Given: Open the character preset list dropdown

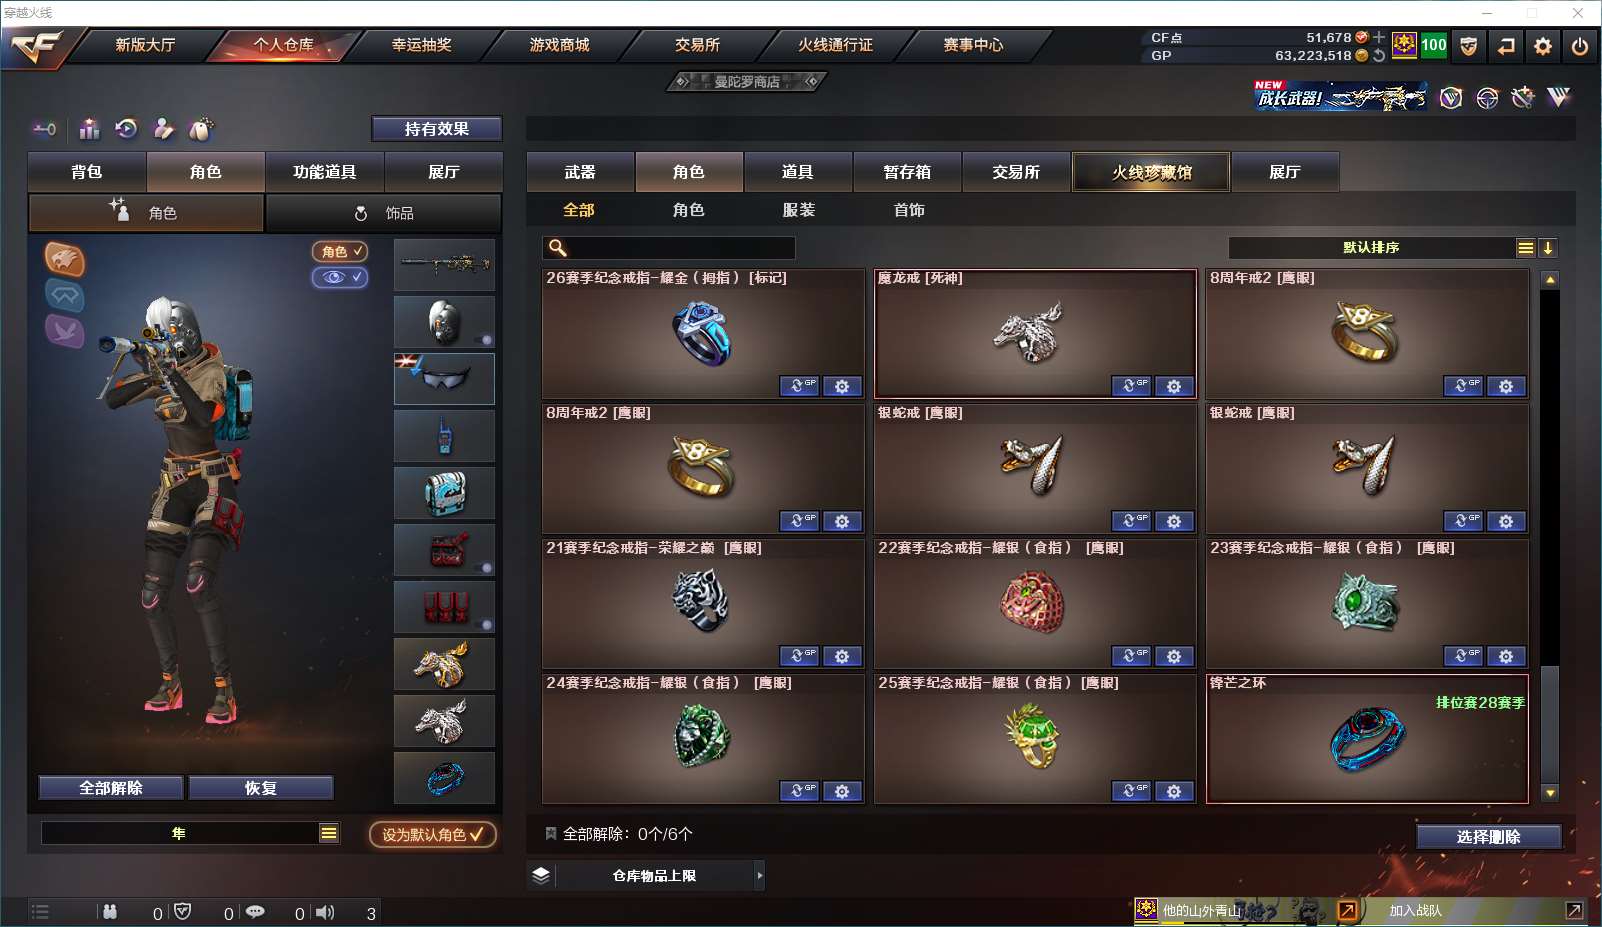Looking at the screenshot, I should click(x=329, y=833).
